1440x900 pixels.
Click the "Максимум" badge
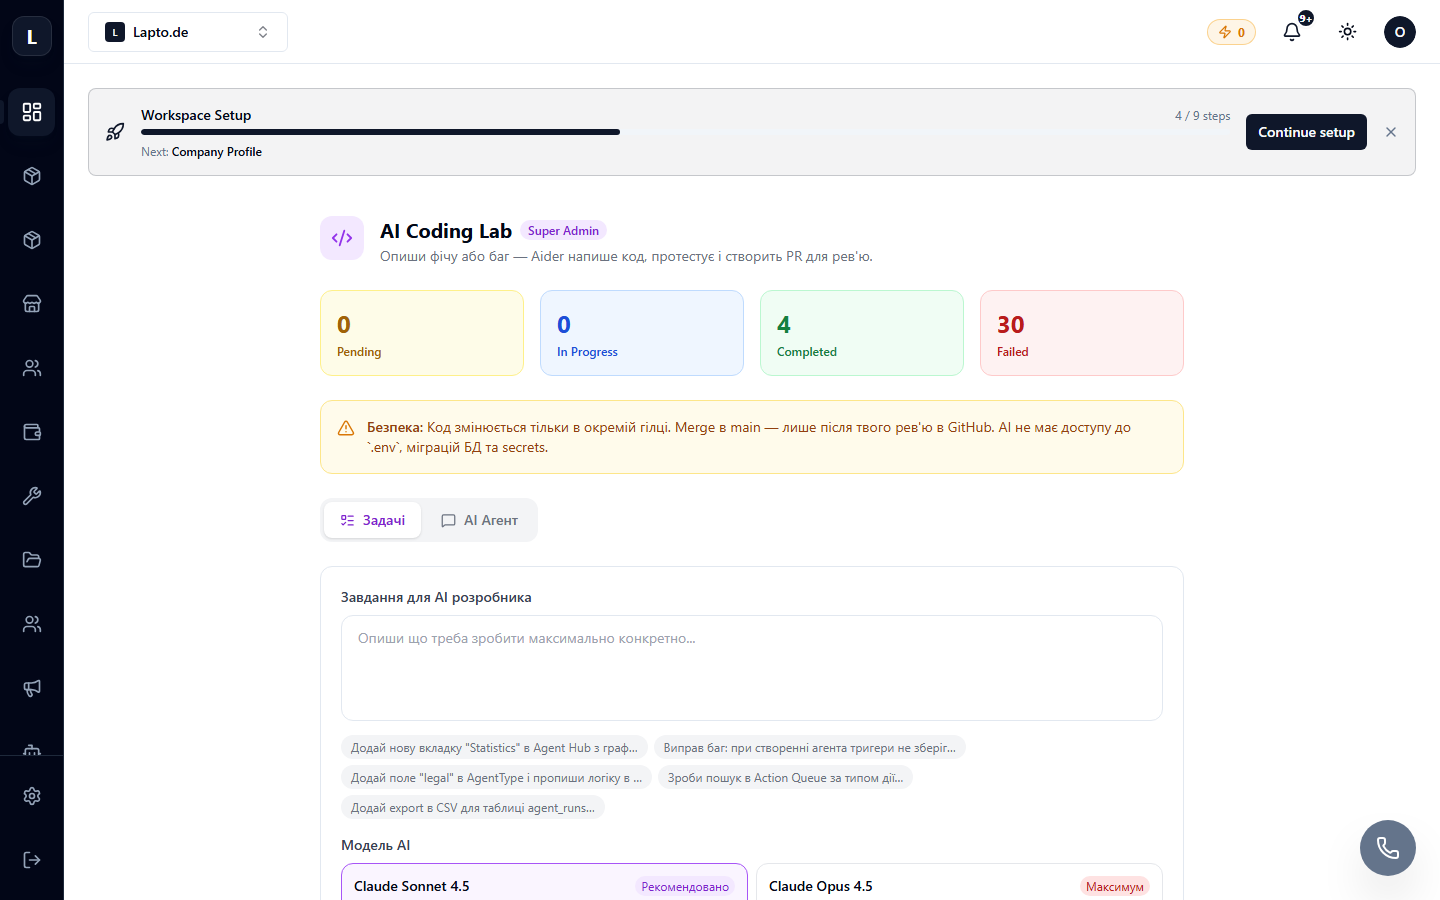[x=1115, y=887]
